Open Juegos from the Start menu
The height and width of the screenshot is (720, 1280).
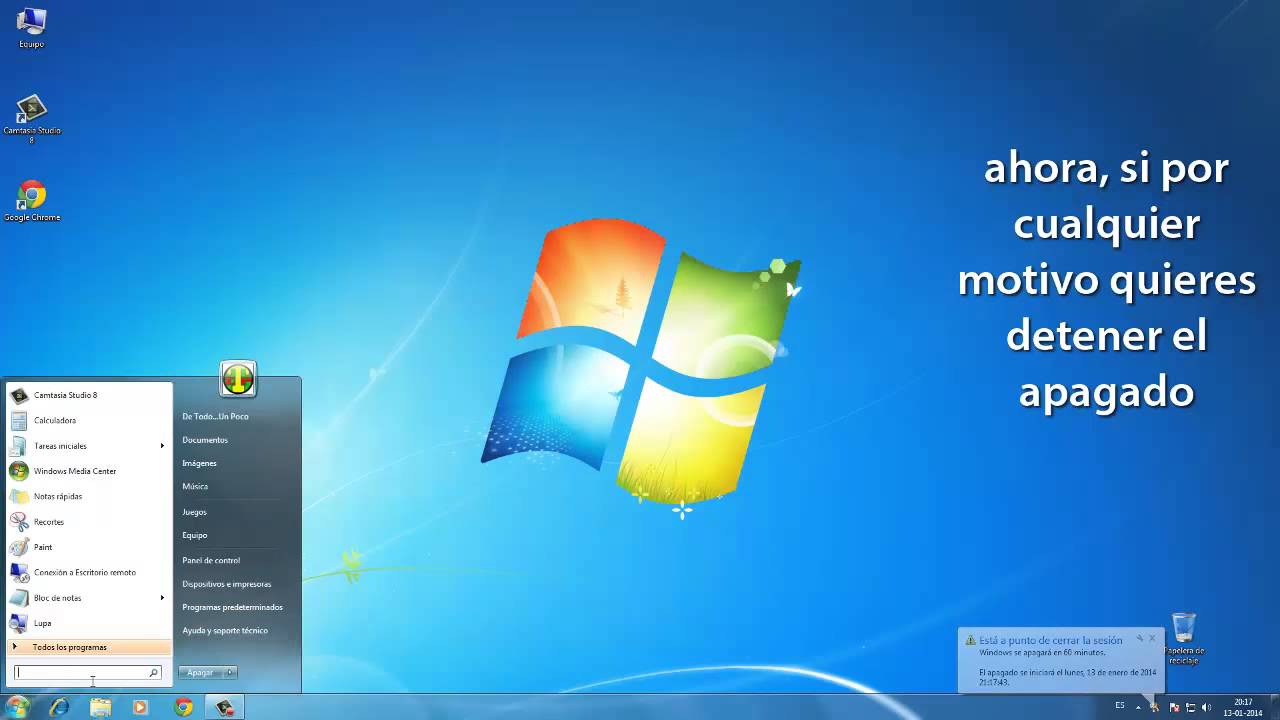pos(194,512)
